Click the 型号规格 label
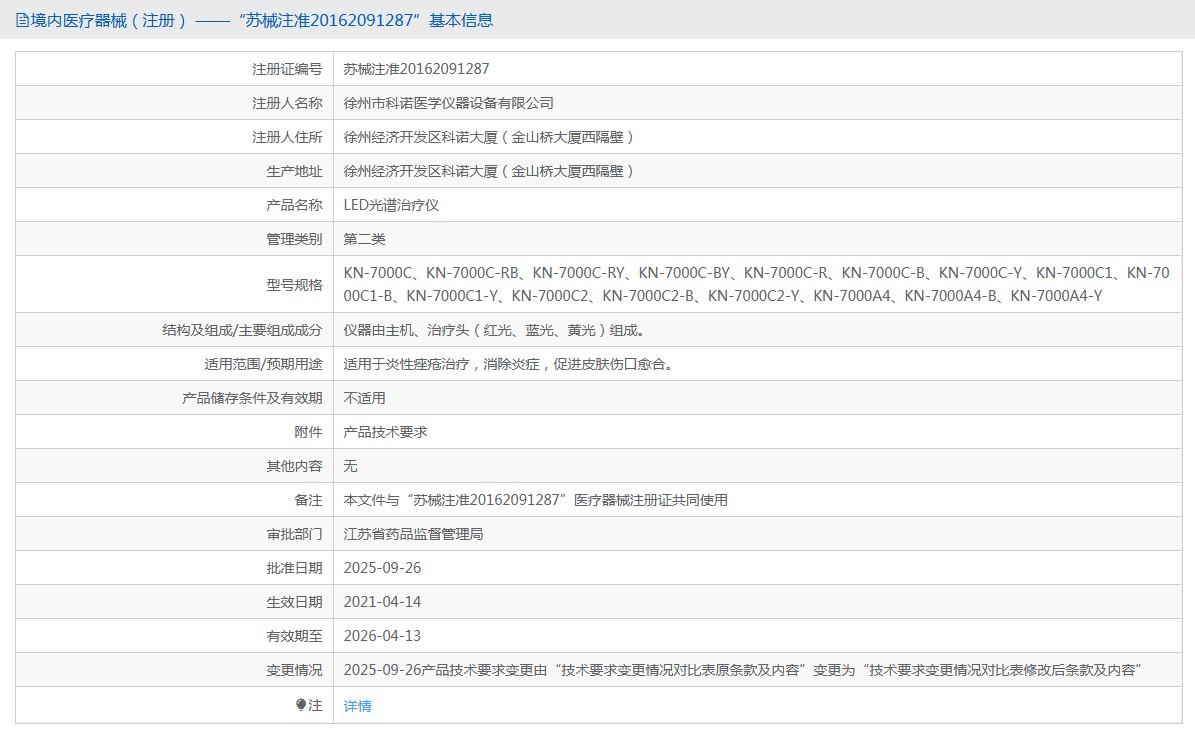This screenshot has width=1195, height=732. point(294,284)
